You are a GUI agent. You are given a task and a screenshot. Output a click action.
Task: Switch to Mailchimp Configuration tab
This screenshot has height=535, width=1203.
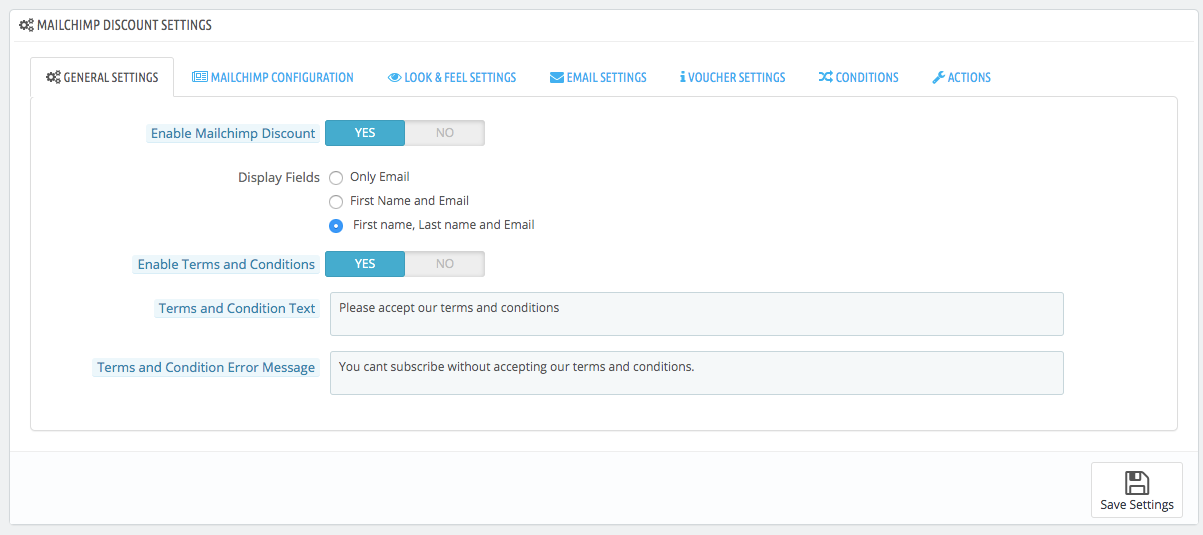coord(273,77)
